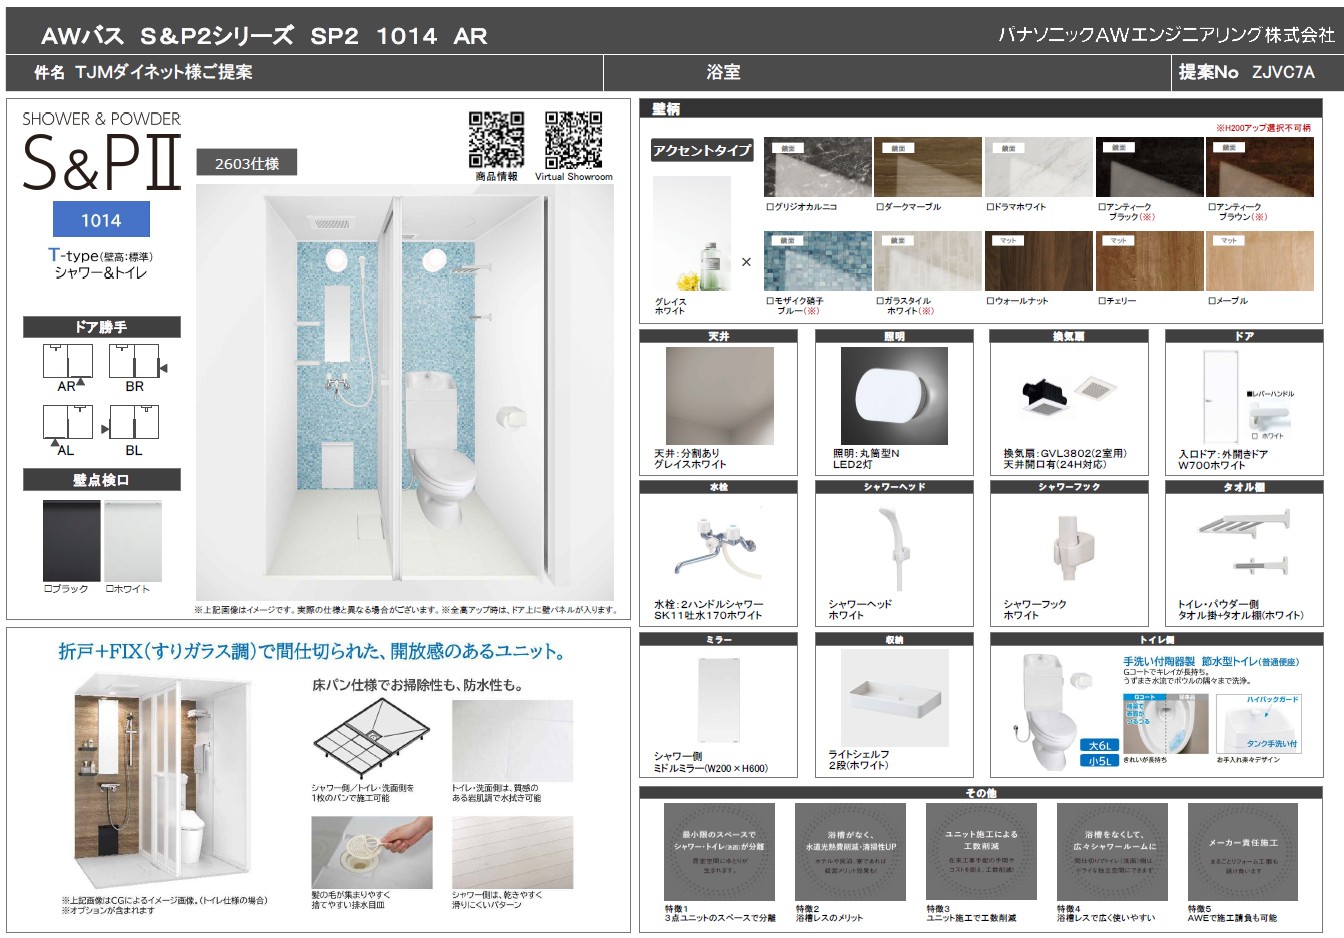Click the round LED light fixture image

[x=894, y=395]
